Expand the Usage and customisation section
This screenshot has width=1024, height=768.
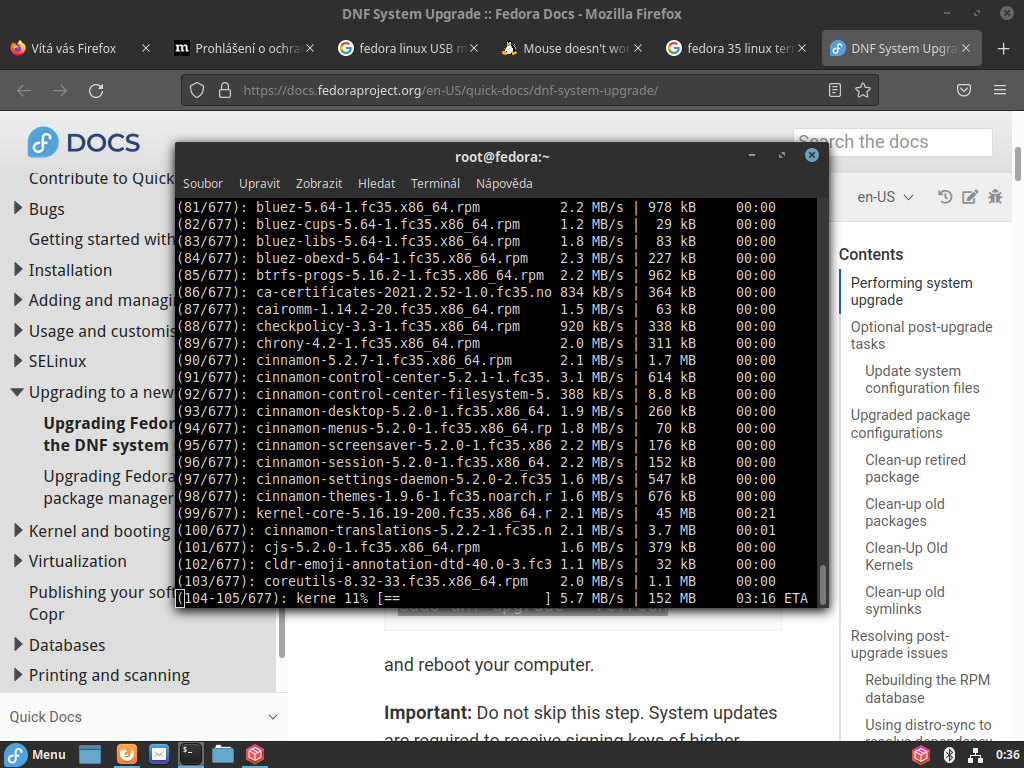coord(18,330)
